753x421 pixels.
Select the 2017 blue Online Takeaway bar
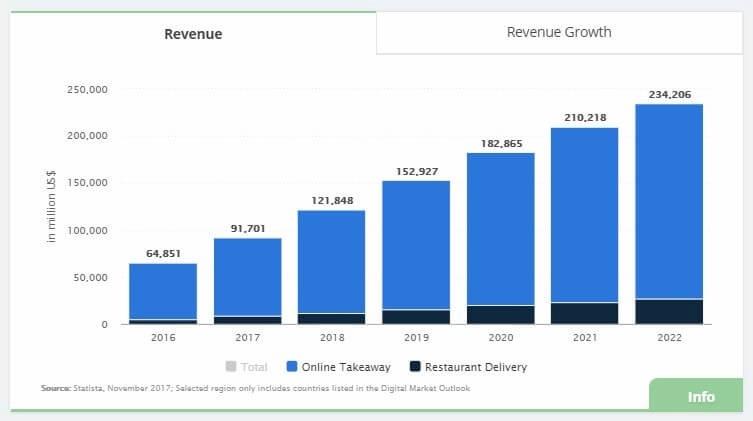click(247, 277)
